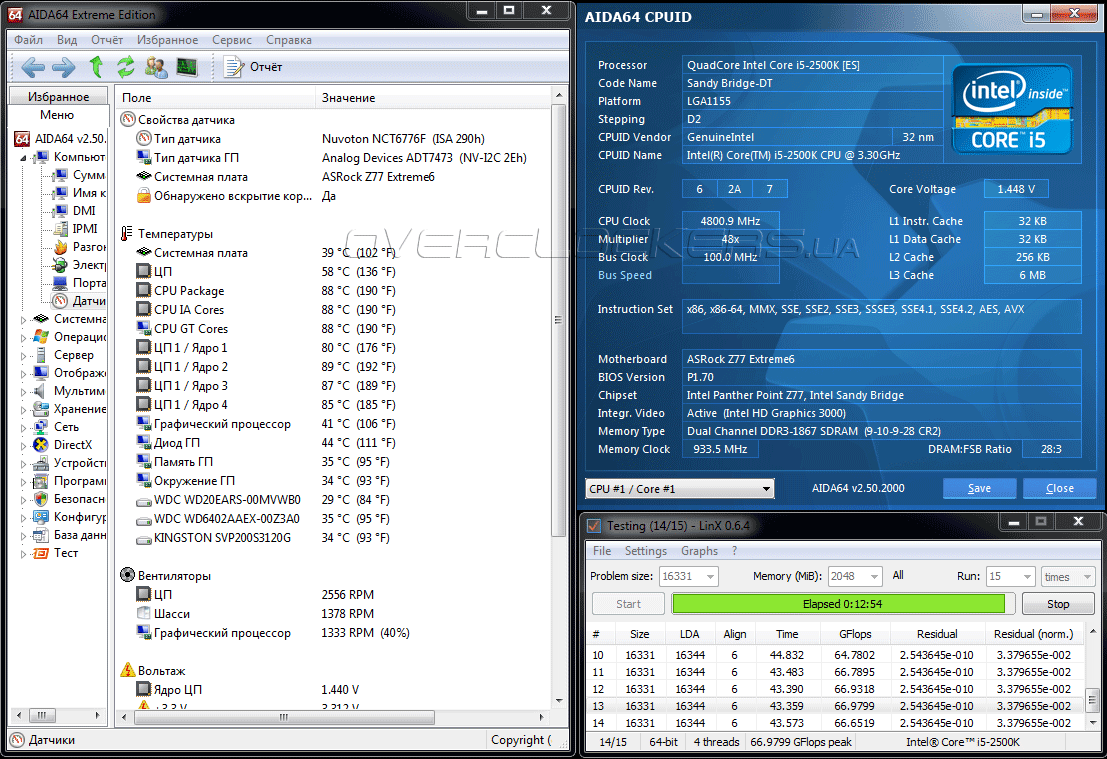Collapse the Компьютер tree node
The image size is (1107, 759).
(24, 157)
